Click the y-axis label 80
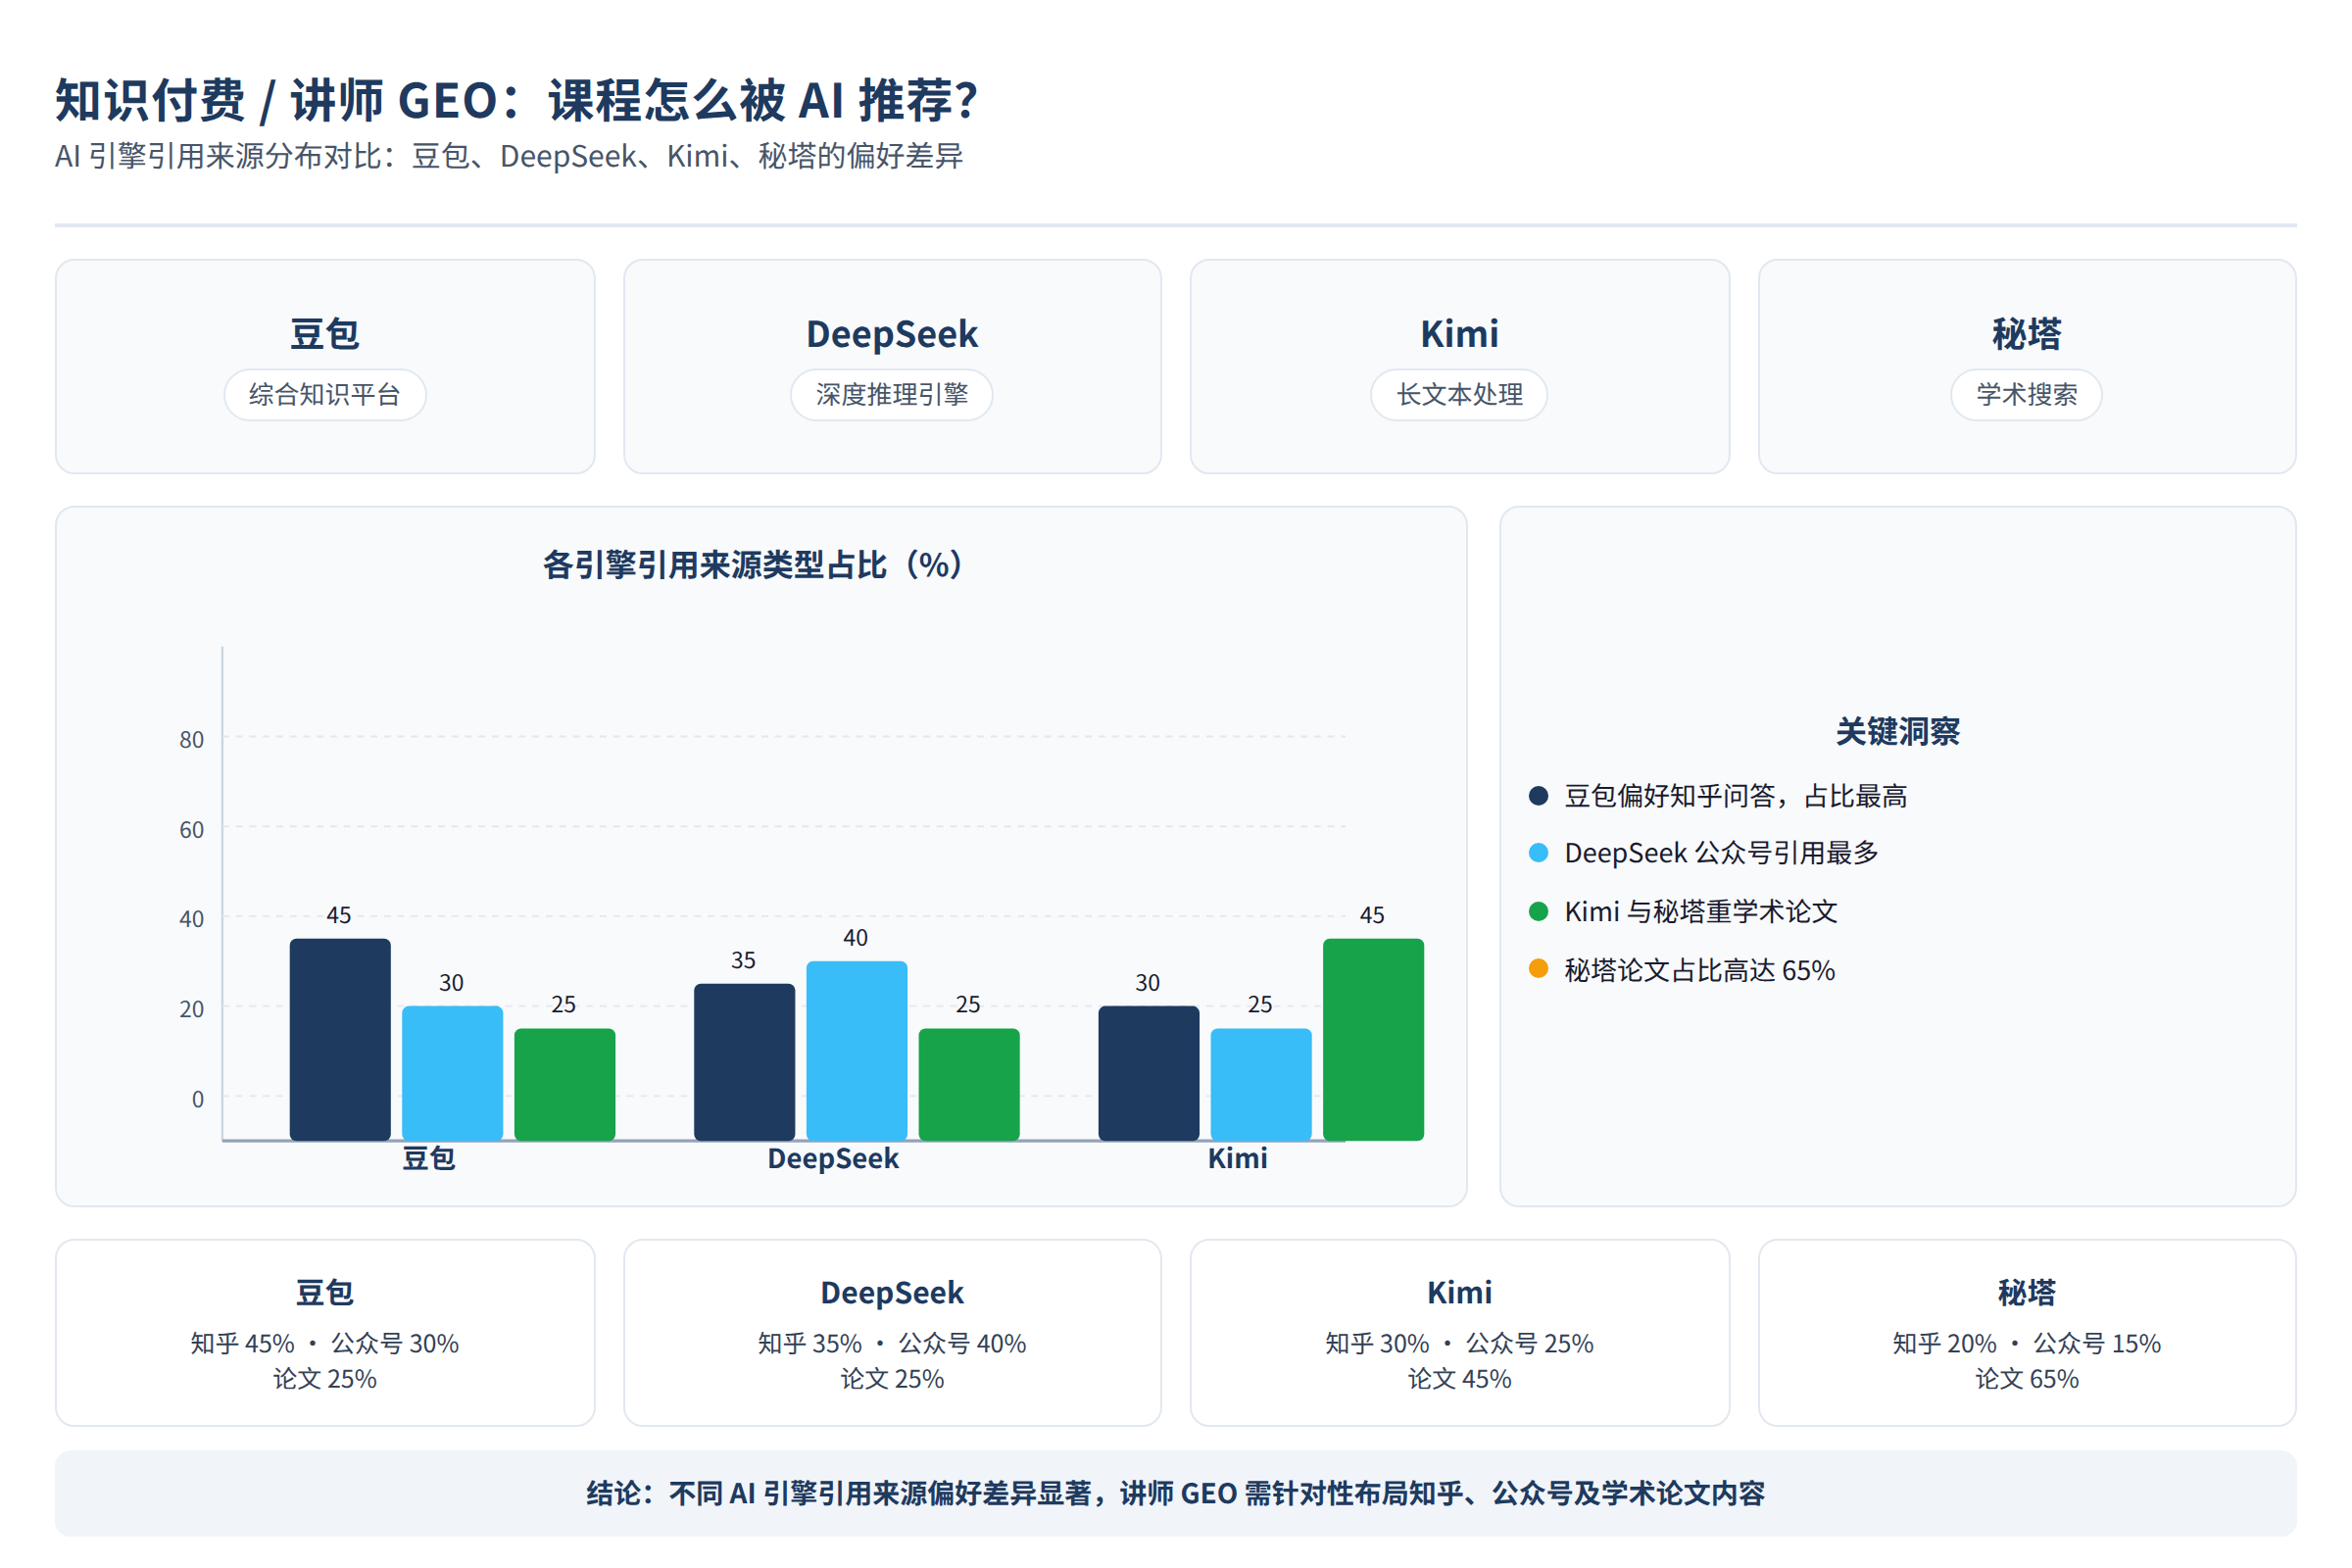Viewport: 2352px width, 1568px height. click(x=191, y=740)
